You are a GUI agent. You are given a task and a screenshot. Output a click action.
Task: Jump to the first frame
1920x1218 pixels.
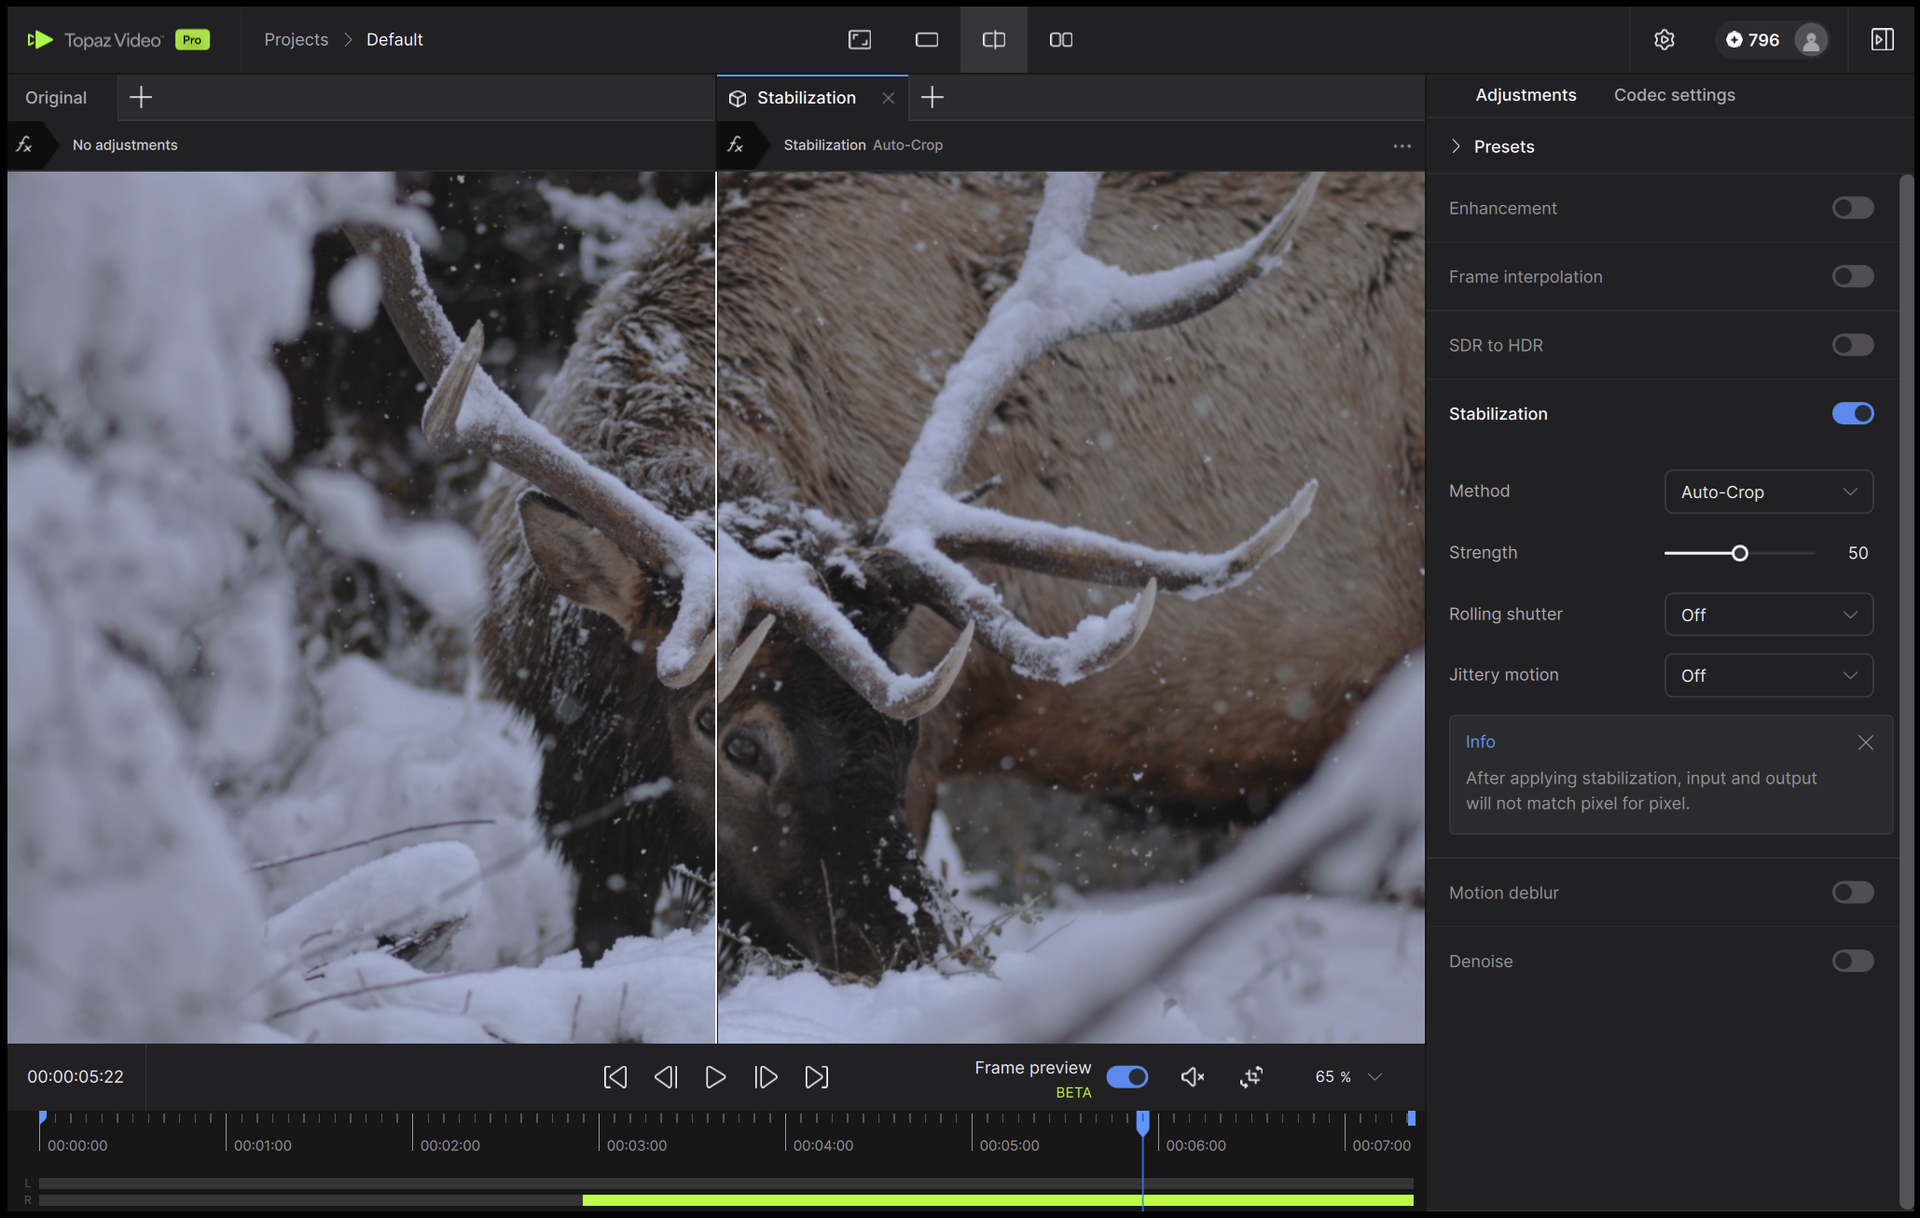(615, 1077)
